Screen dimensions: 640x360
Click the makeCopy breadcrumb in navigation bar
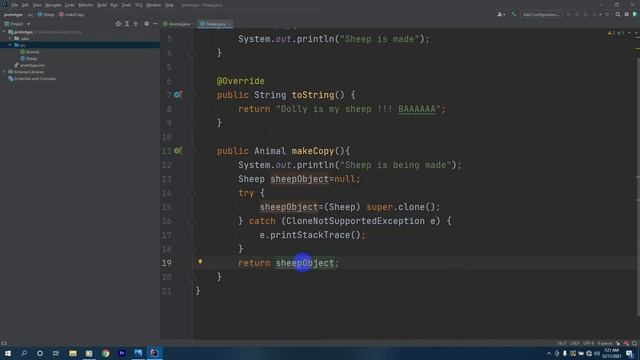(x=71, y=15)
